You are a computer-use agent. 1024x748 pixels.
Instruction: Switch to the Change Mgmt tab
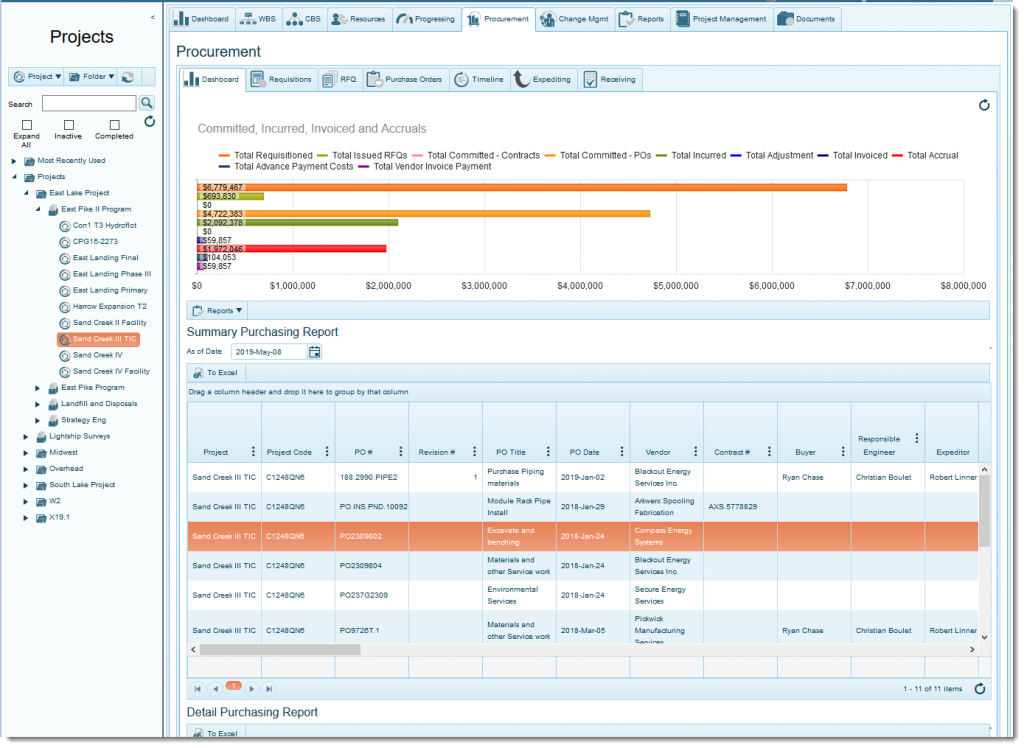576,18
